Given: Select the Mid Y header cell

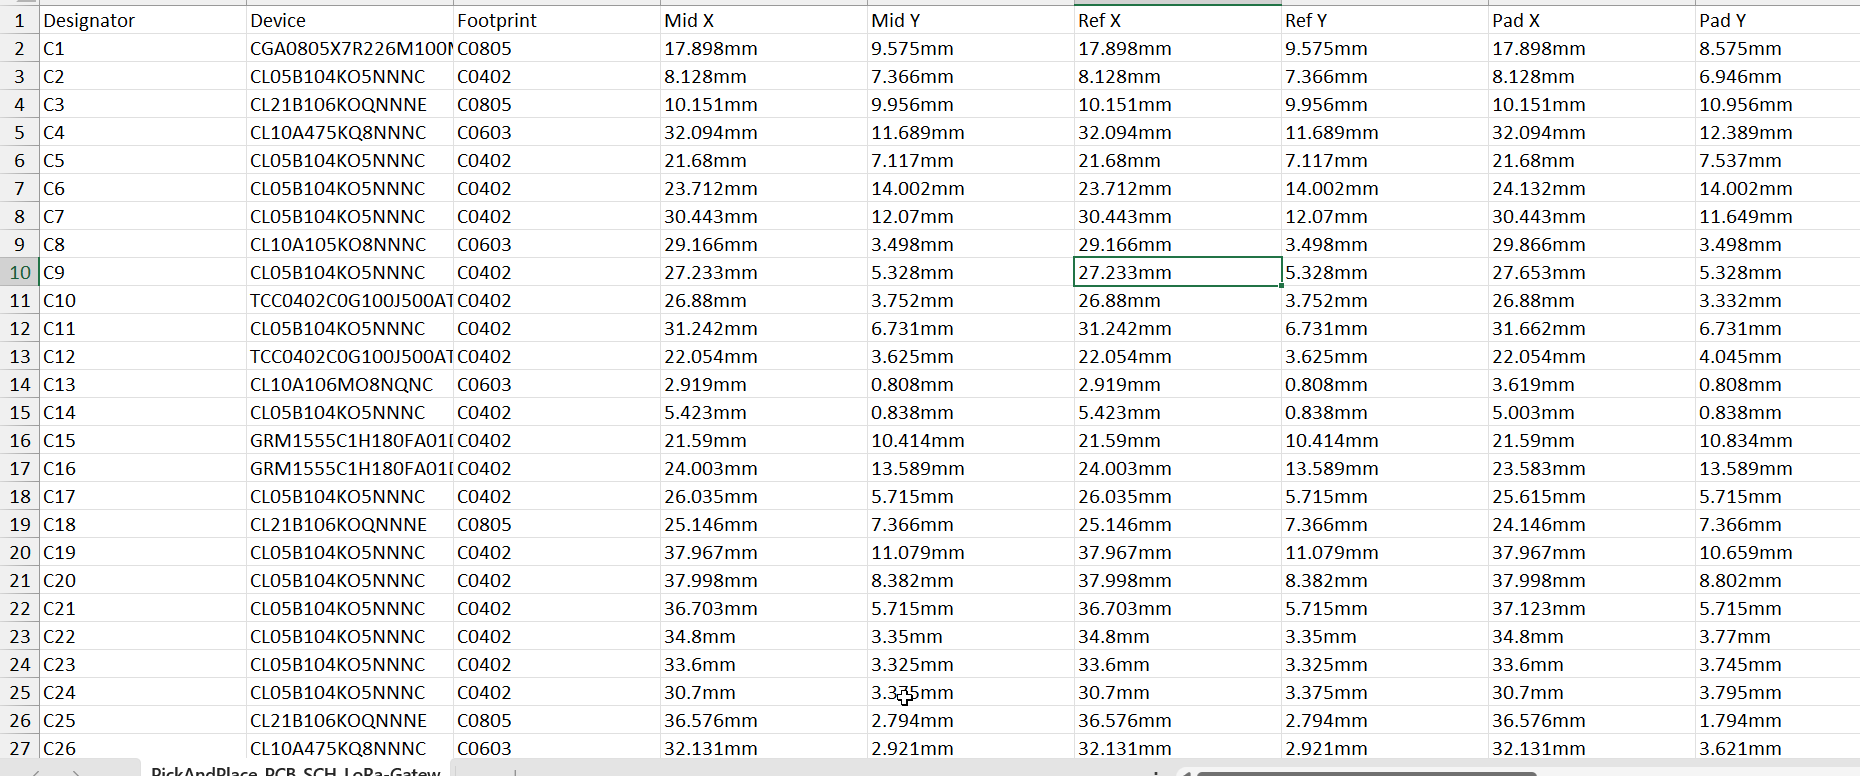Looking at the screenshot, I should [x=970, y=20].
